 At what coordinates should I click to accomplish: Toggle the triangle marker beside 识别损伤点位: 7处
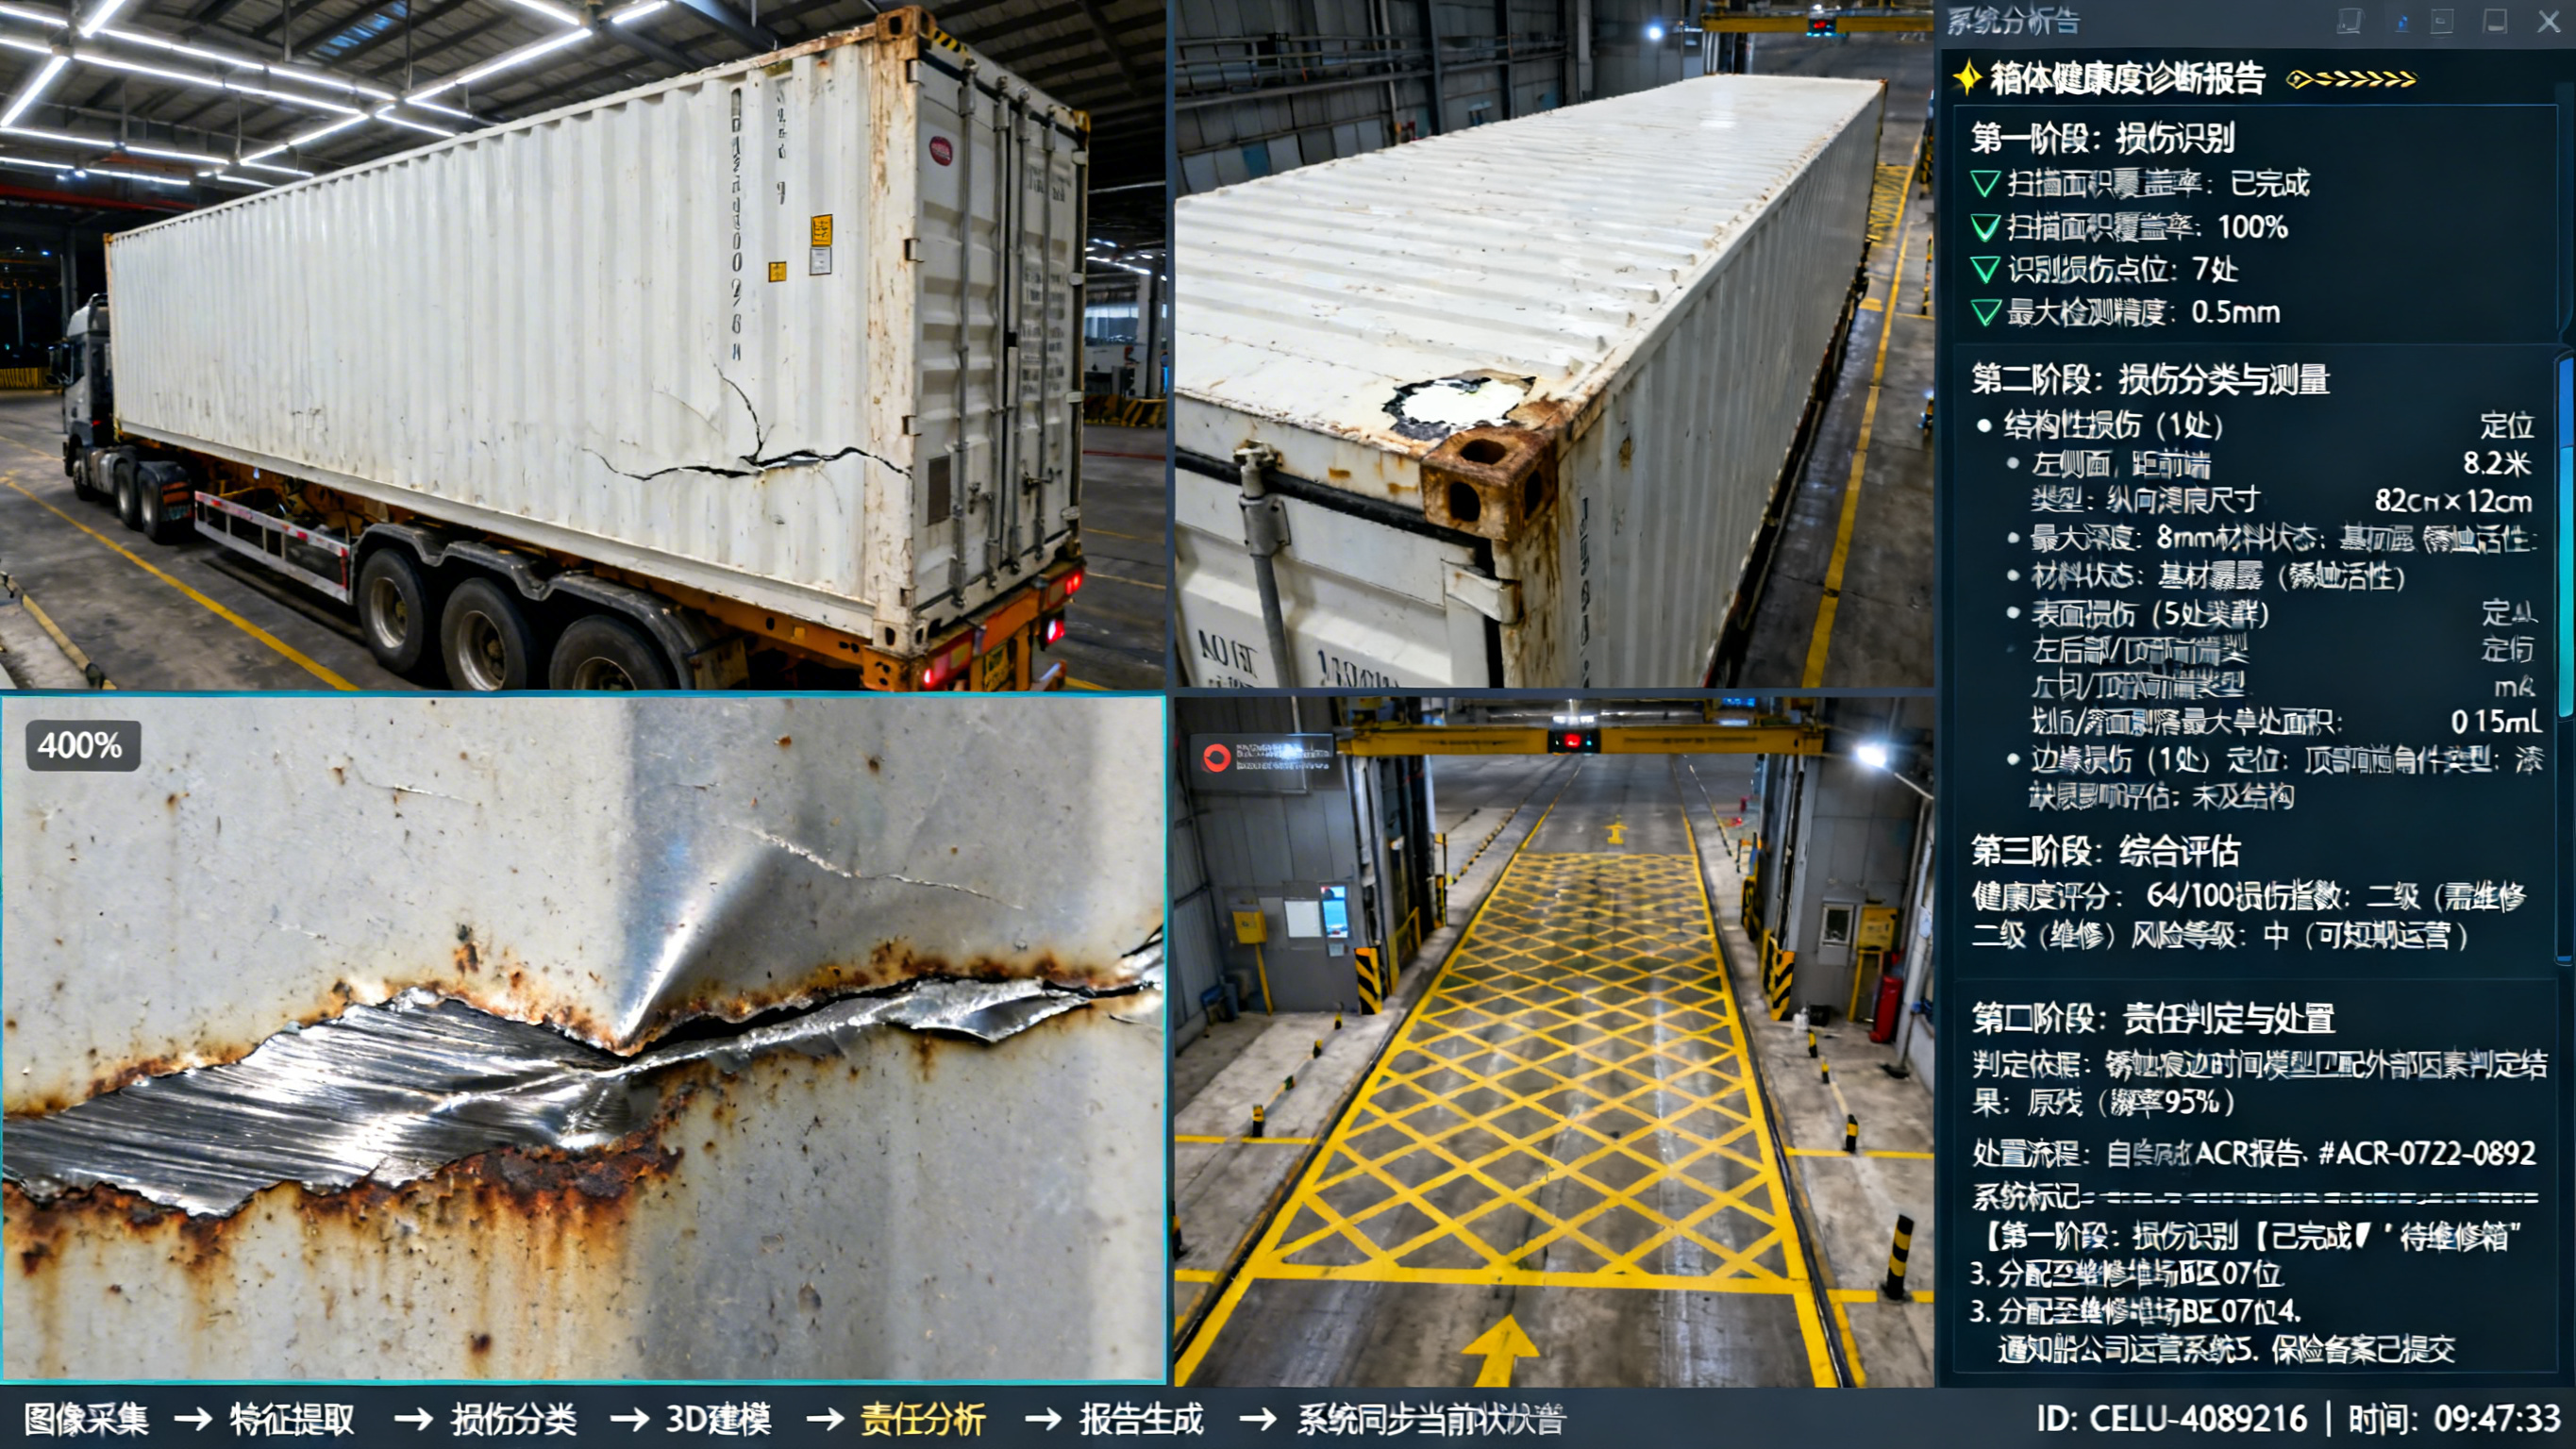(1984, 269)
